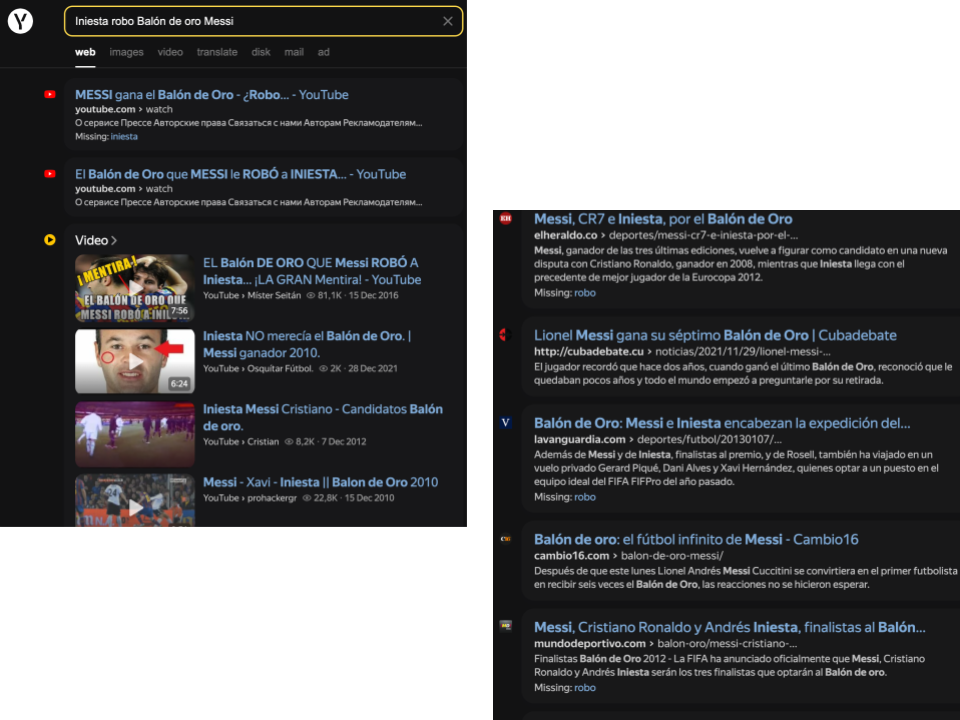Click the yellow Video section play icon
The width and height of the screenshot is (960, 720).
coord(50,240)
